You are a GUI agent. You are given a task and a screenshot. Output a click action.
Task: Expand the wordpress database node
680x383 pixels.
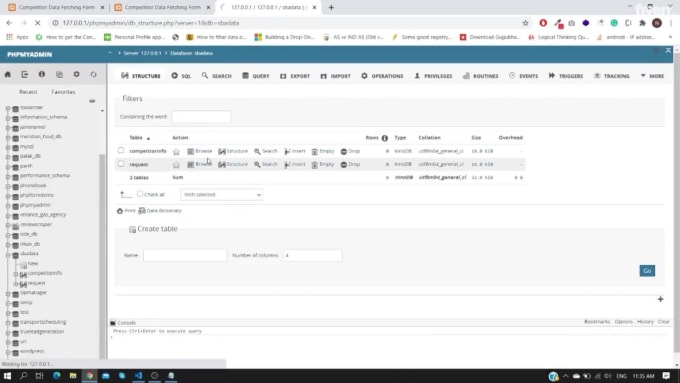click(8, 352)
